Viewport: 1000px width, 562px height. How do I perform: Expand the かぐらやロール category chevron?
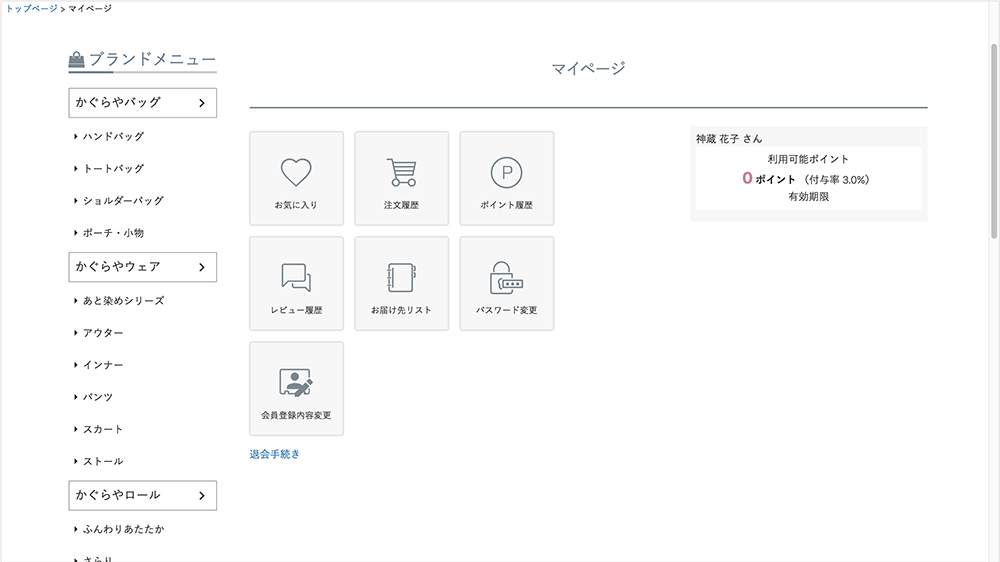201,495
